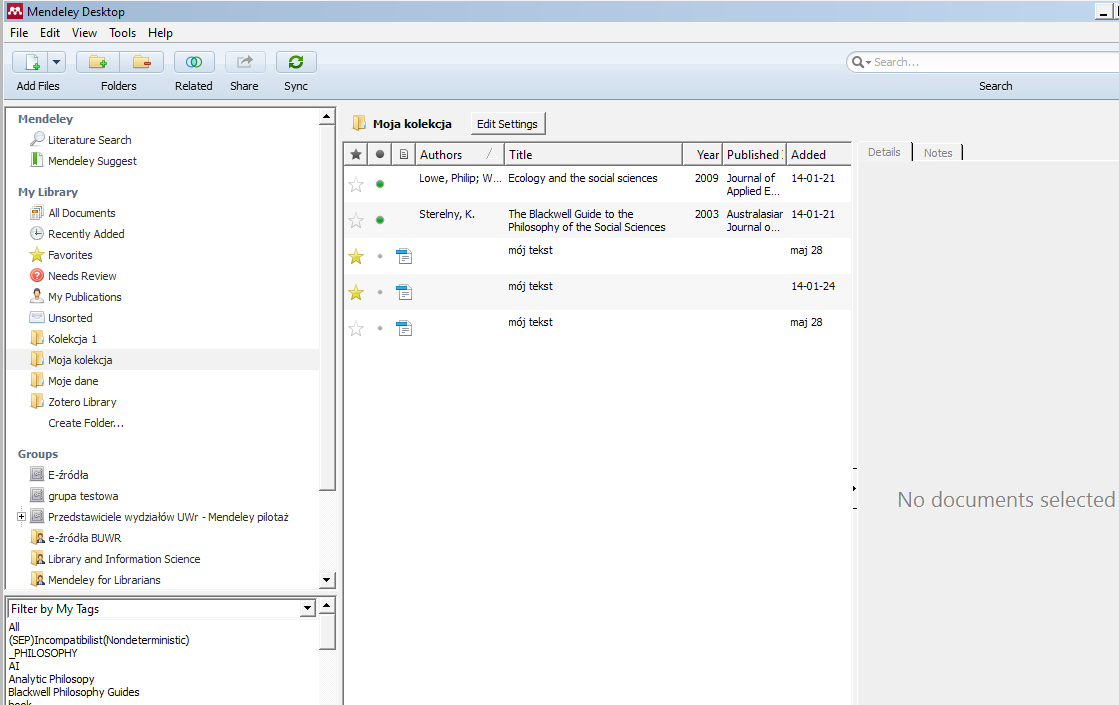
Task: Sort by the Added column header
Action: click(819, 154)
